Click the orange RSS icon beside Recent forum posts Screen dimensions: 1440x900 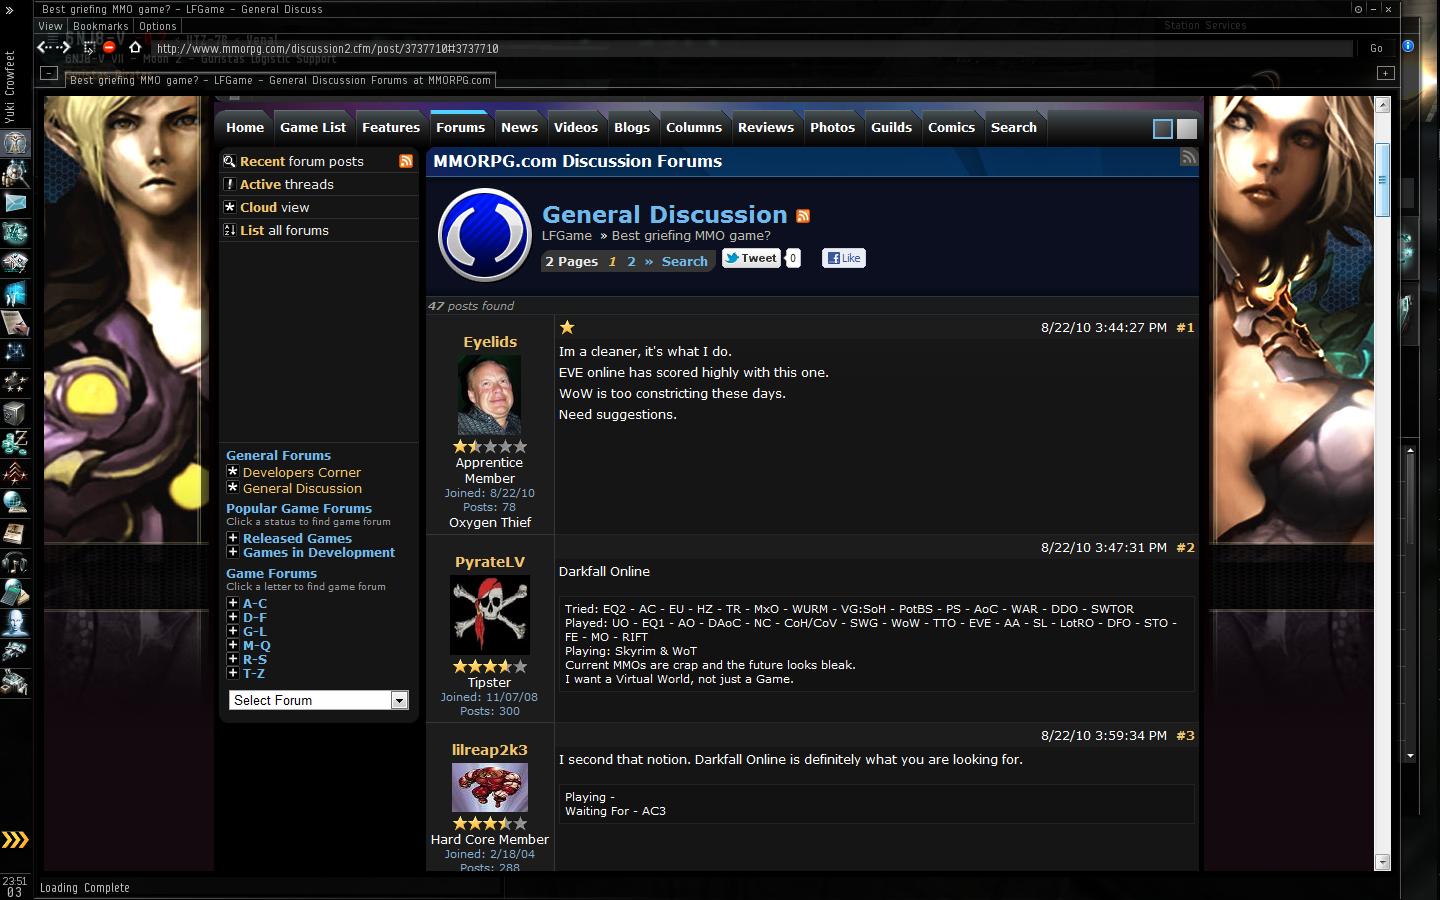(406, 161)
